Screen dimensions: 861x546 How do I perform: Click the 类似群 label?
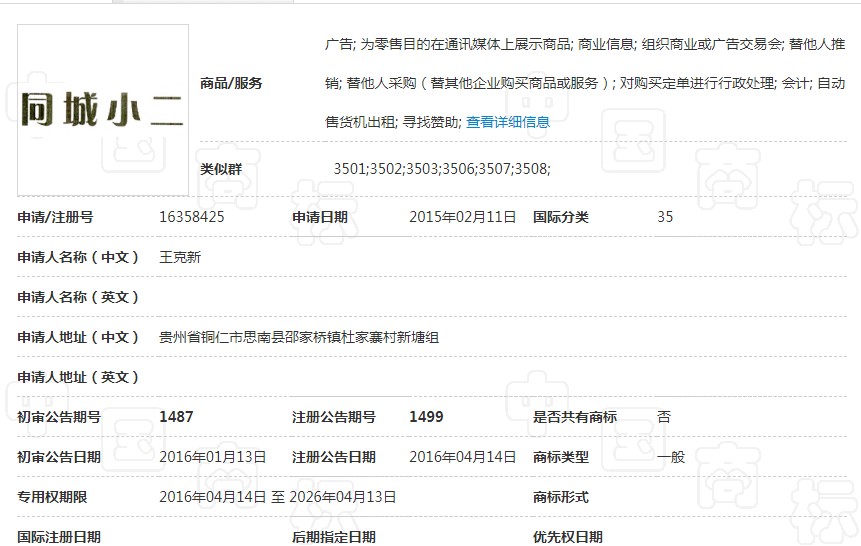pyautogui.click(x=221, y=169)
